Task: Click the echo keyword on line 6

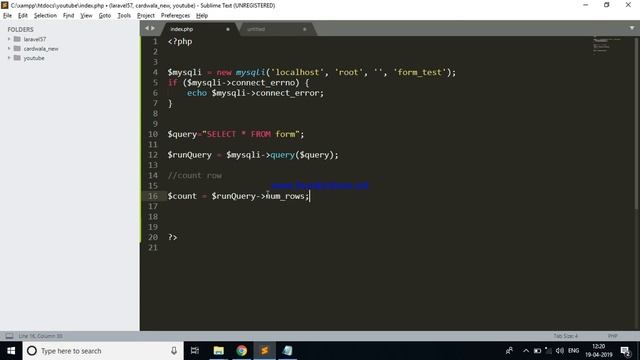Action: click(197, 93)
